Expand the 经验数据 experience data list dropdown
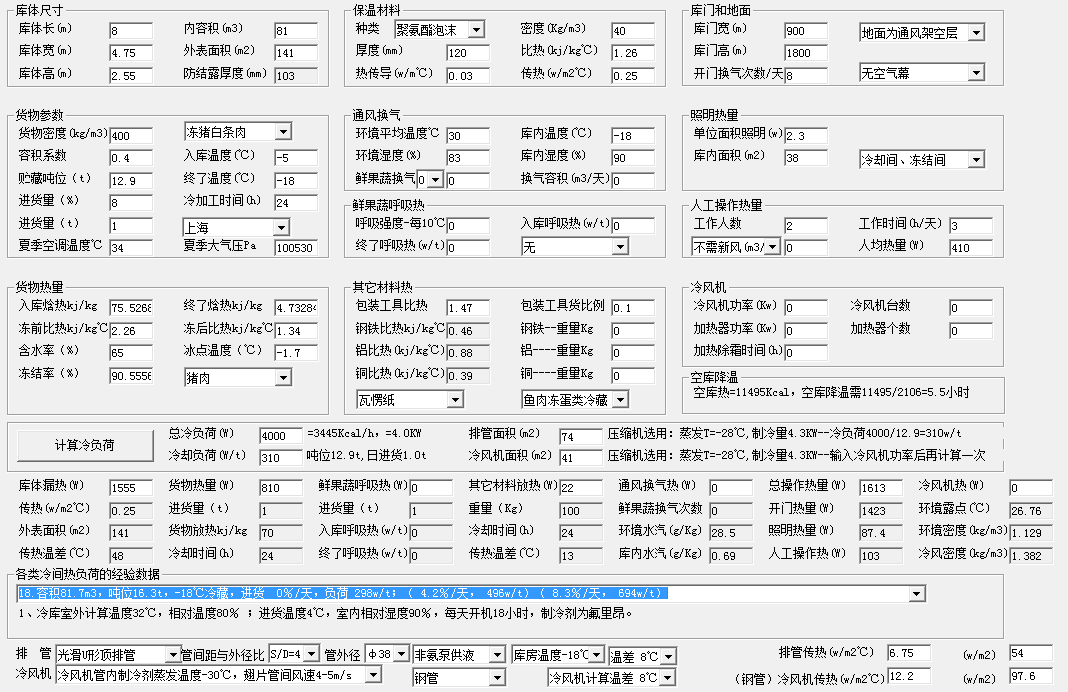1068x692 pixels. pos(916,594)
